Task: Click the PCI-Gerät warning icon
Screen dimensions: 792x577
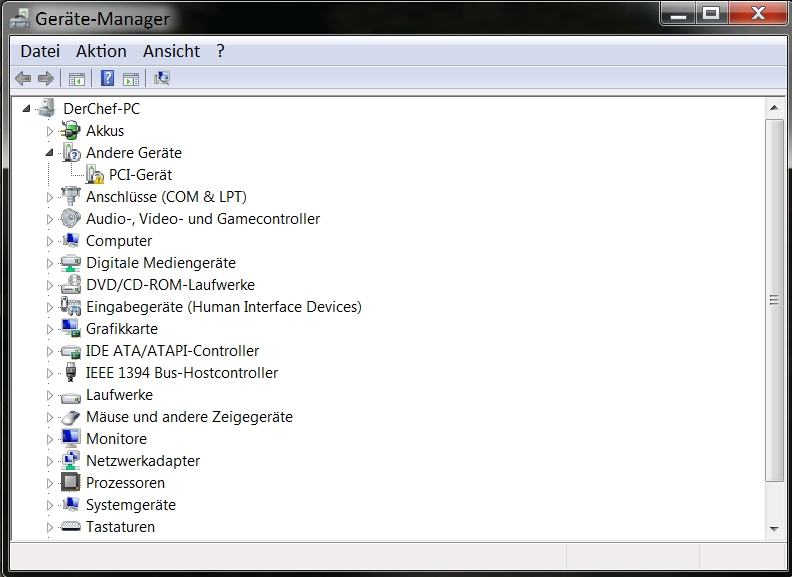Action: 94,174
